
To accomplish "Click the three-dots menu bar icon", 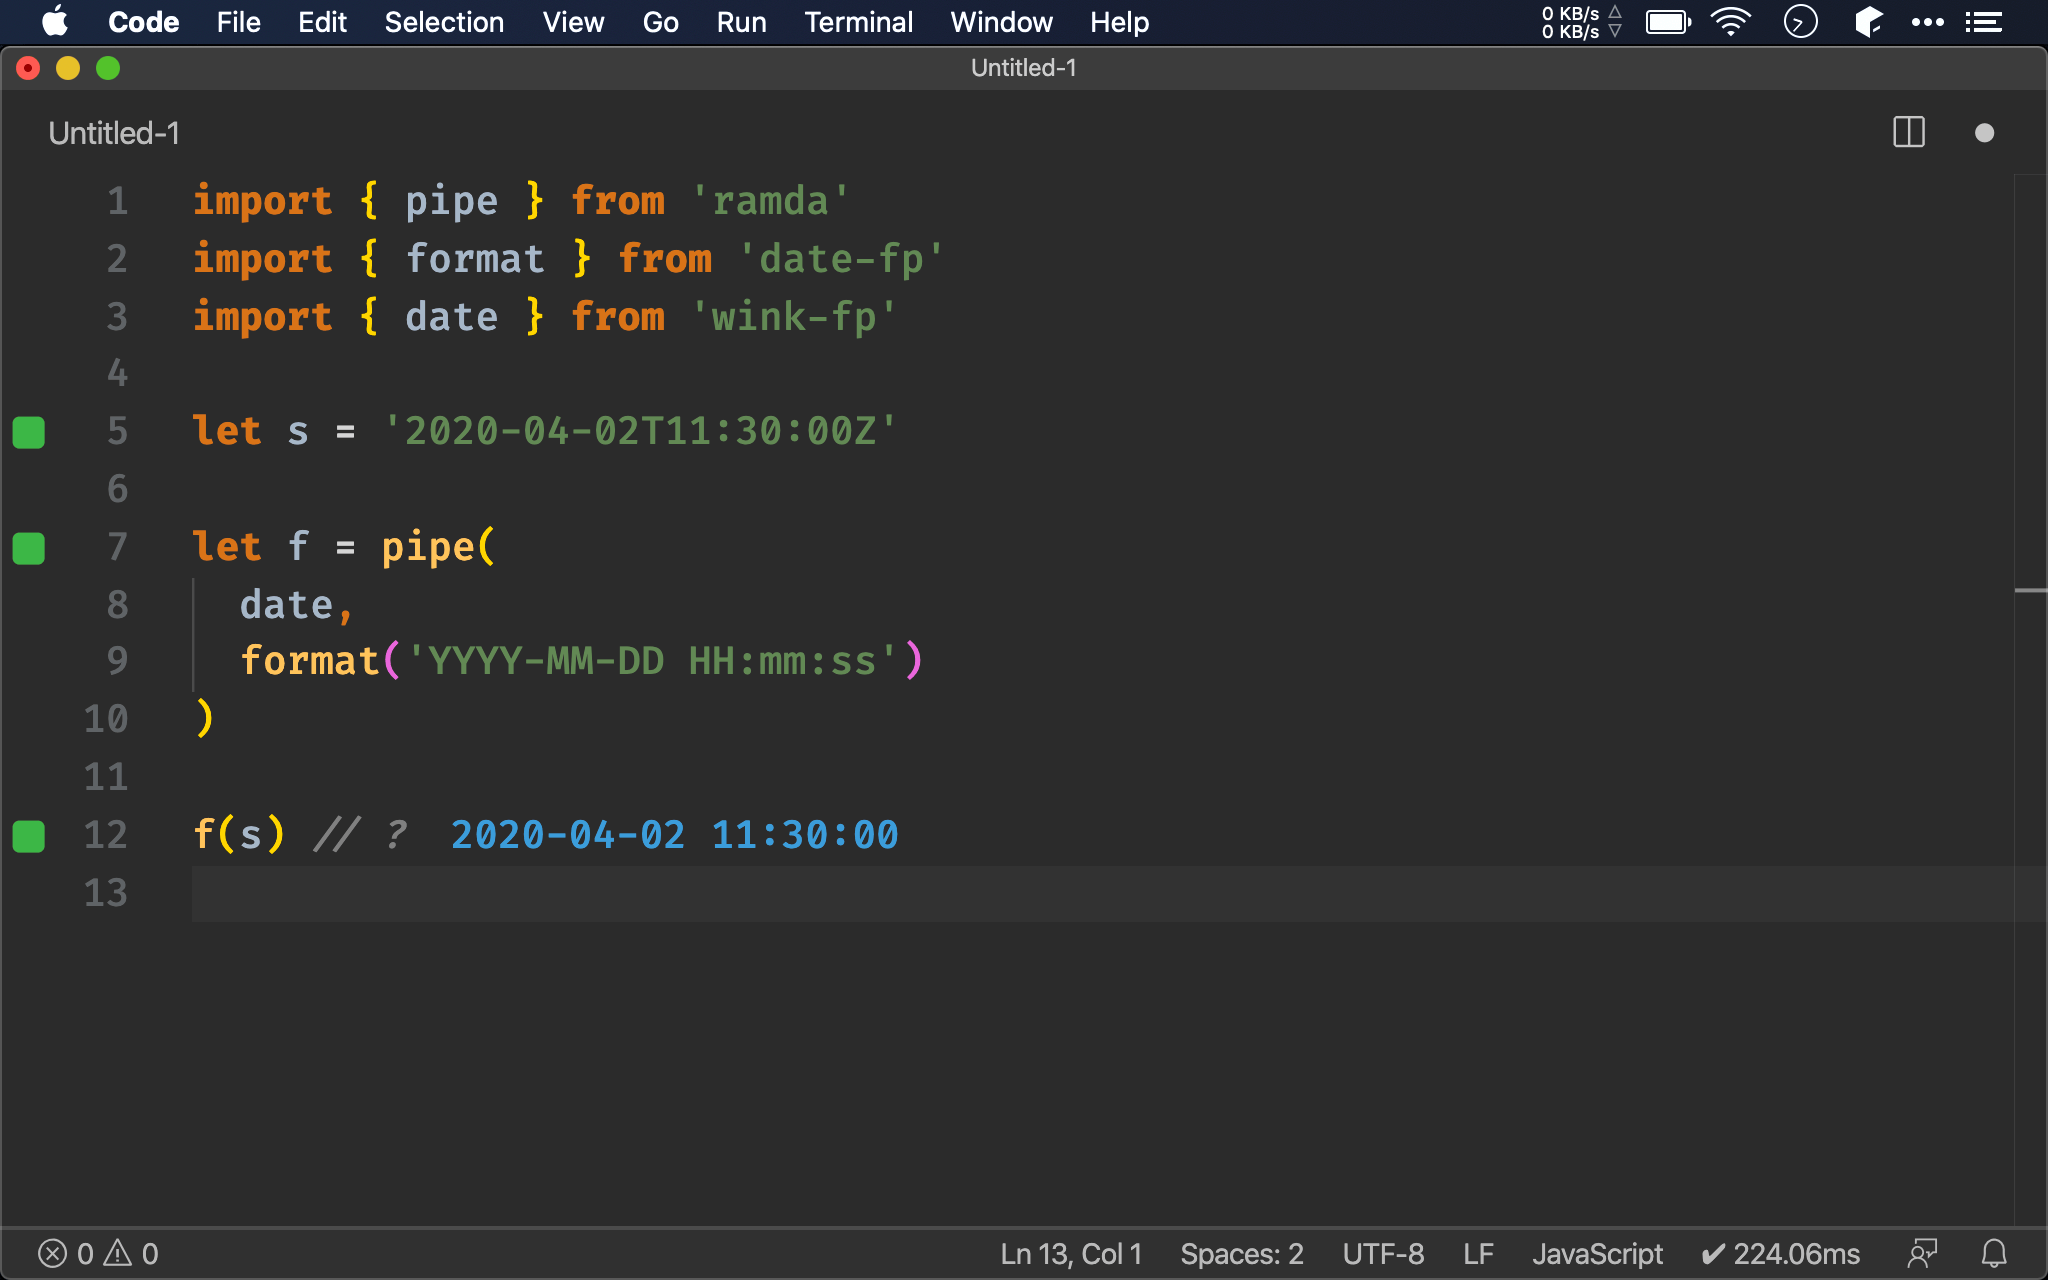I will point(1928,22).
